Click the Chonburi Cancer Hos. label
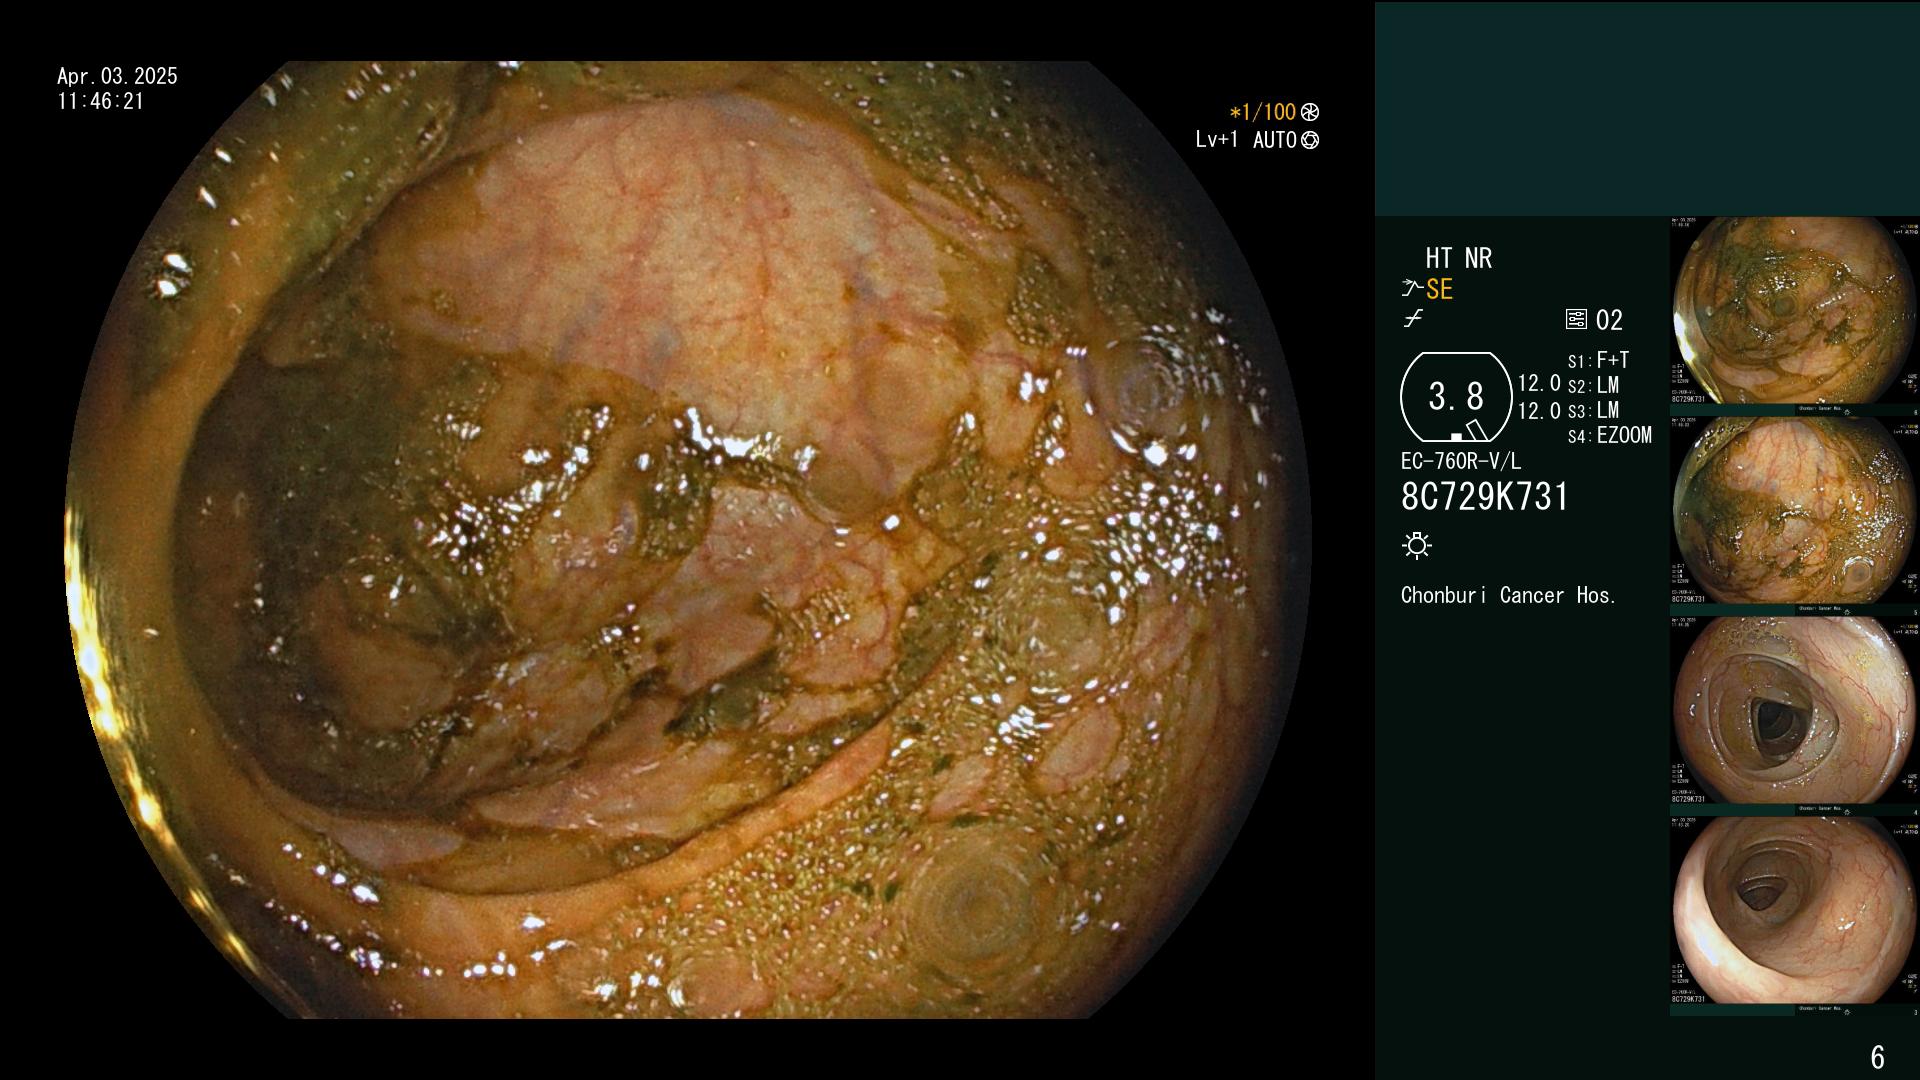This screenshot has width=1920, height=1080. (1508, 596)
